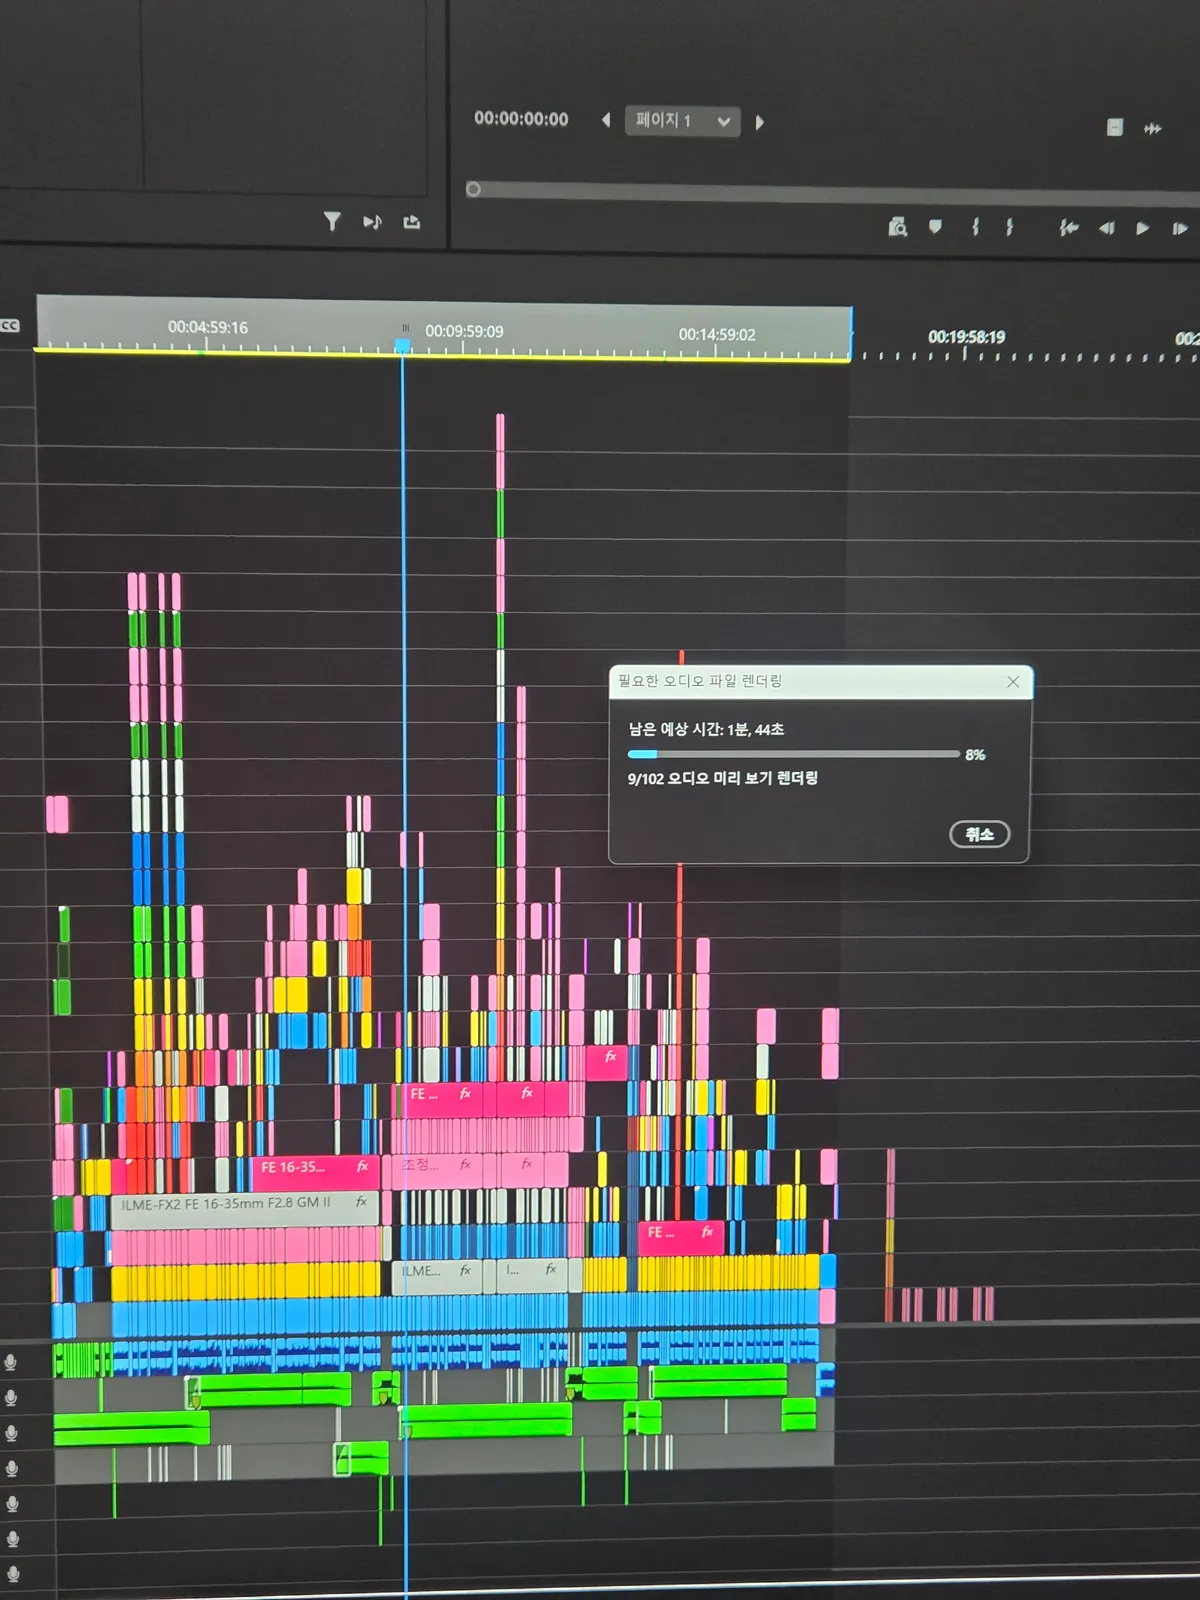Go to In point with arrow-brace icon
Screen dimensions: 1200x1600
(x=1069, y=228)
